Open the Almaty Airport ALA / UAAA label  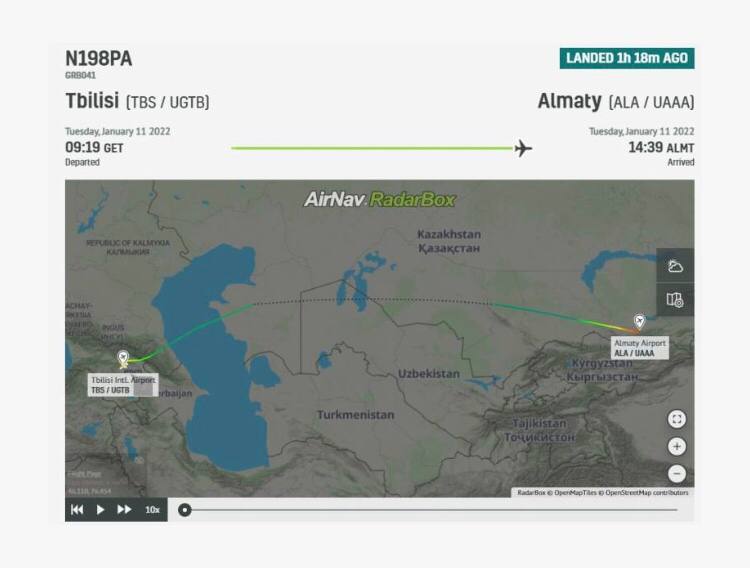[640, 348]
